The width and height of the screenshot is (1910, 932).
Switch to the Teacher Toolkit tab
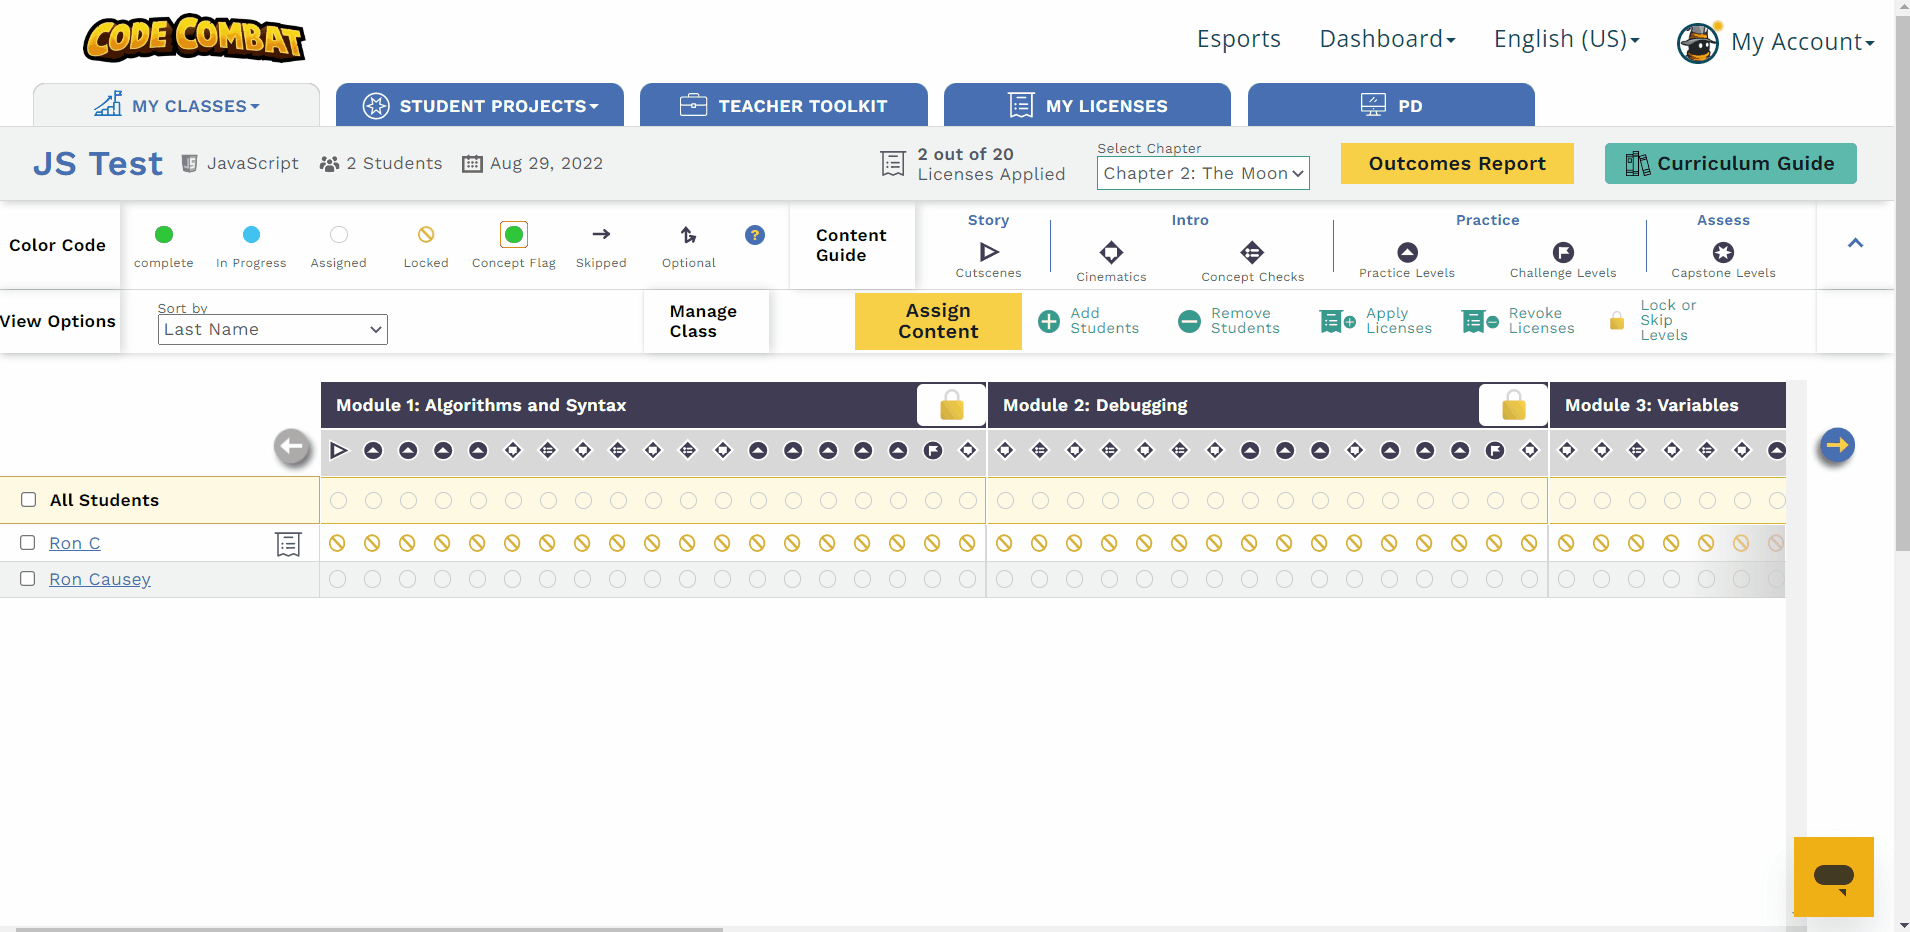pyautogui.click(x=783, y=106)
